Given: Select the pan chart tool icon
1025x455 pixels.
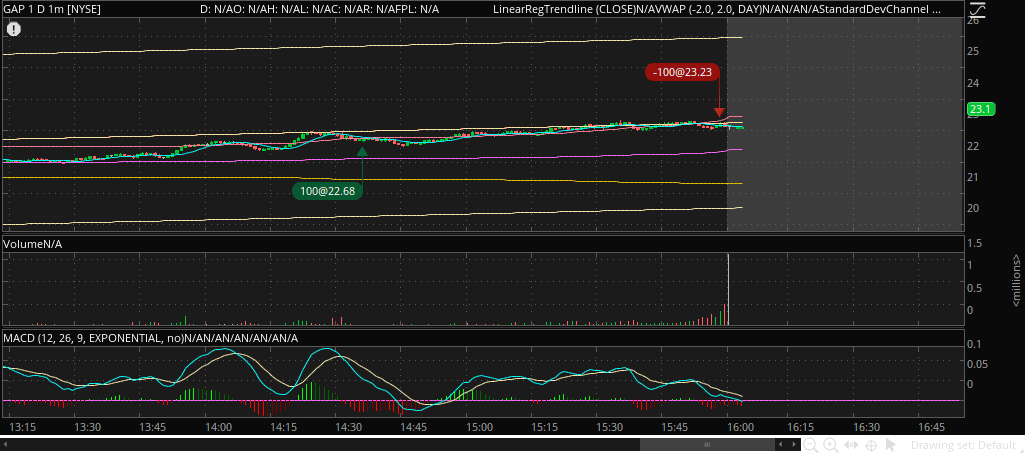Looking at the screenshot, I should [850, 446].
